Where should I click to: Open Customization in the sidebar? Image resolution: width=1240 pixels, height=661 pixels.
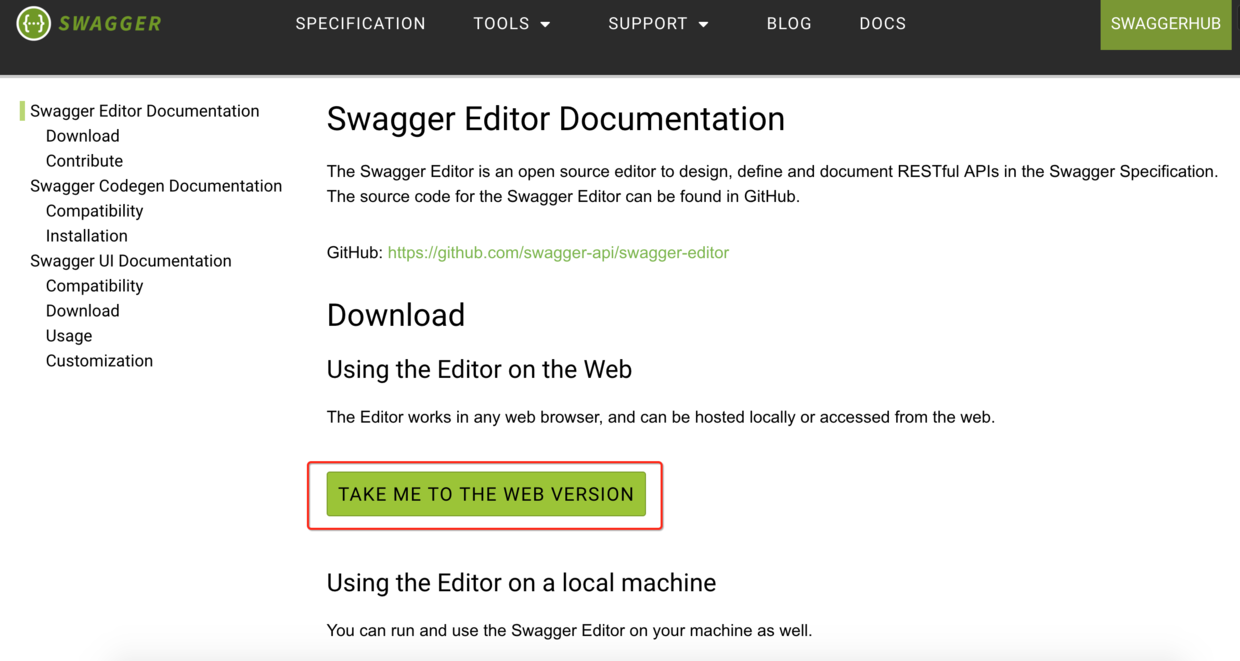99,361
